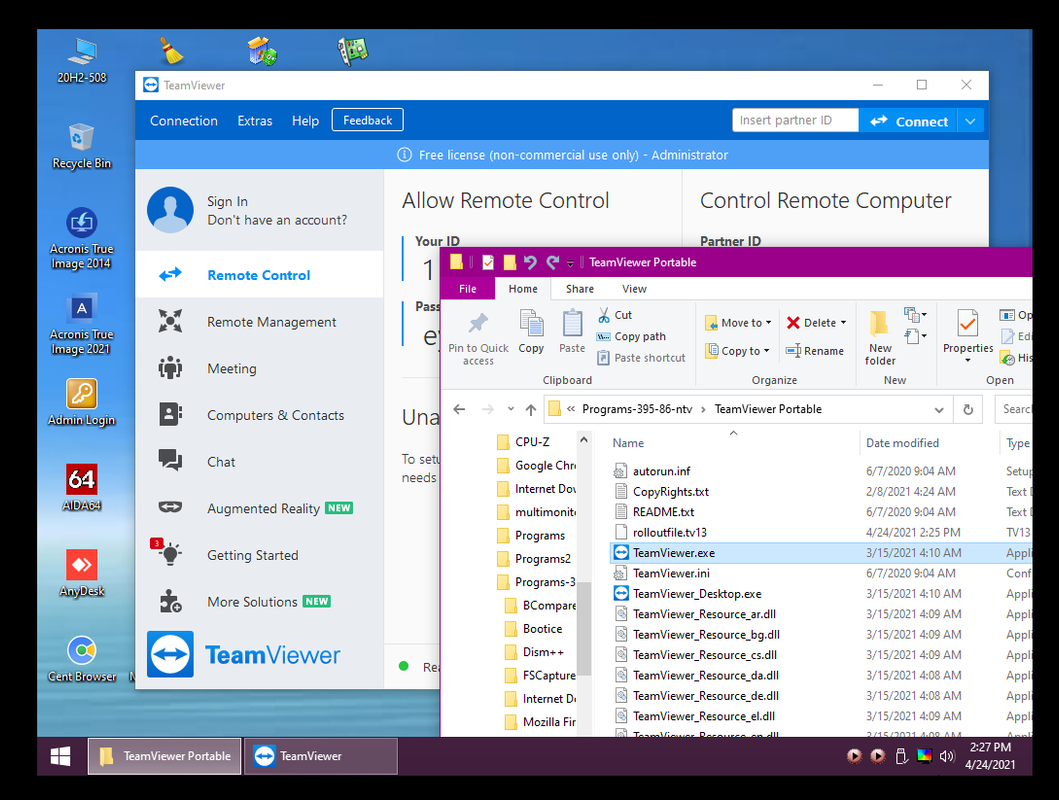1059x800 pixels.
Task: Click Paste shortcut in Explorer ribbon
Action: tap(642, 358)
